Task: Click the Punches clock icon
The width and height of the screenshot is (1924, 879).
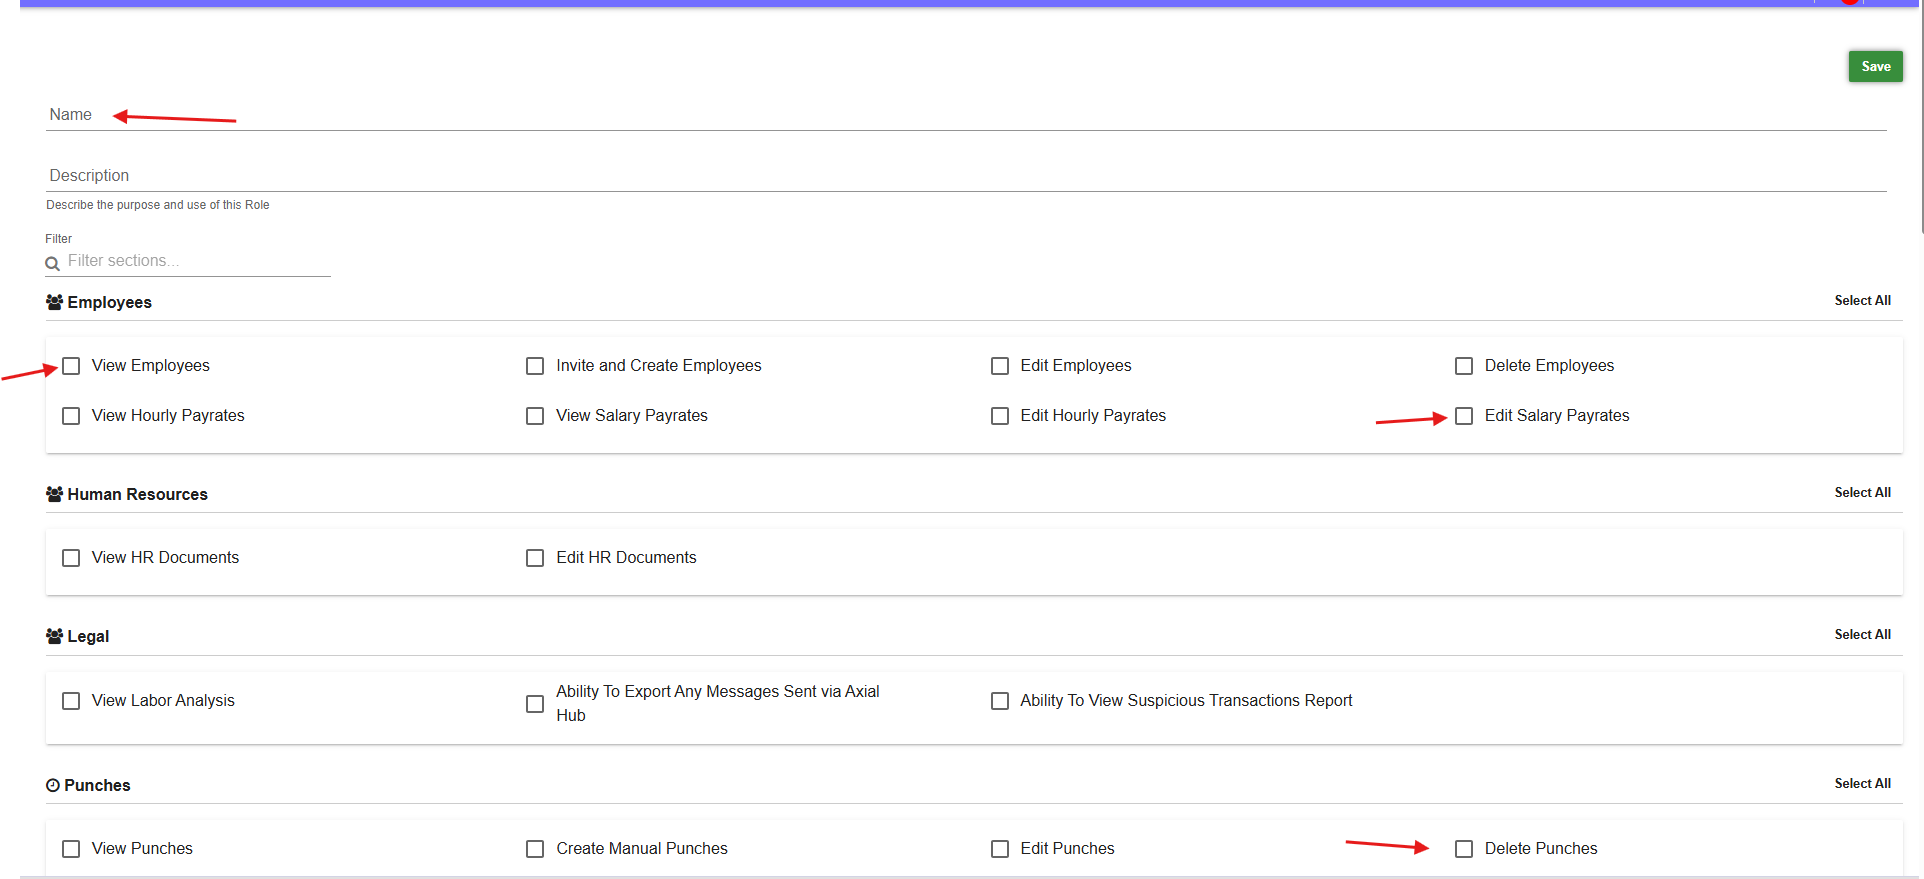Action: click(53, 786)
